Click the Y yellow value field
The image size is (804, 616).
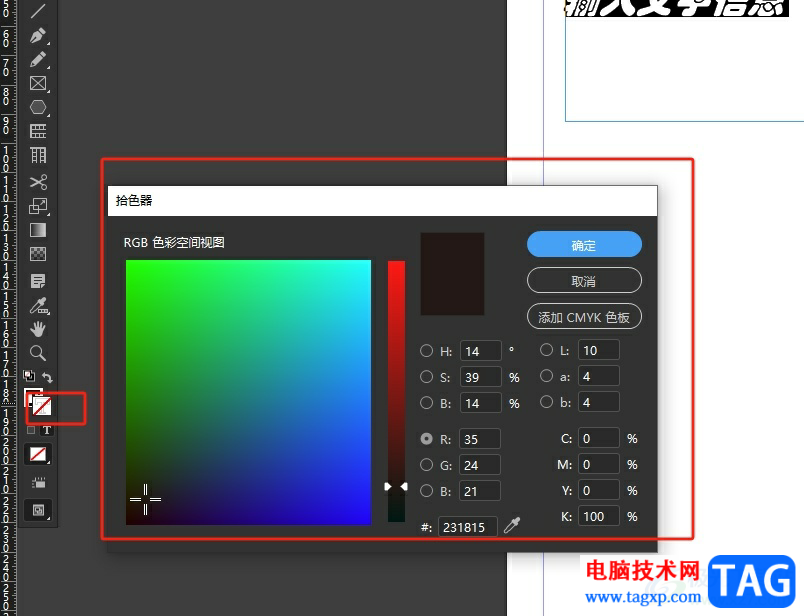click(x=599, y=490)
